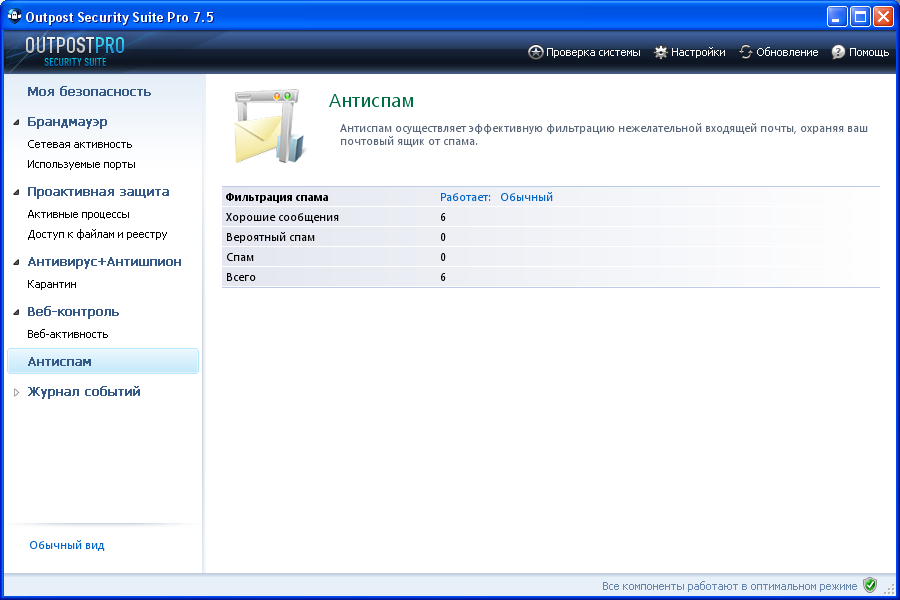The width and height of the screenshot is (900, 600).
Task: Open Помощь from the top bar
Action: [868, 52]
